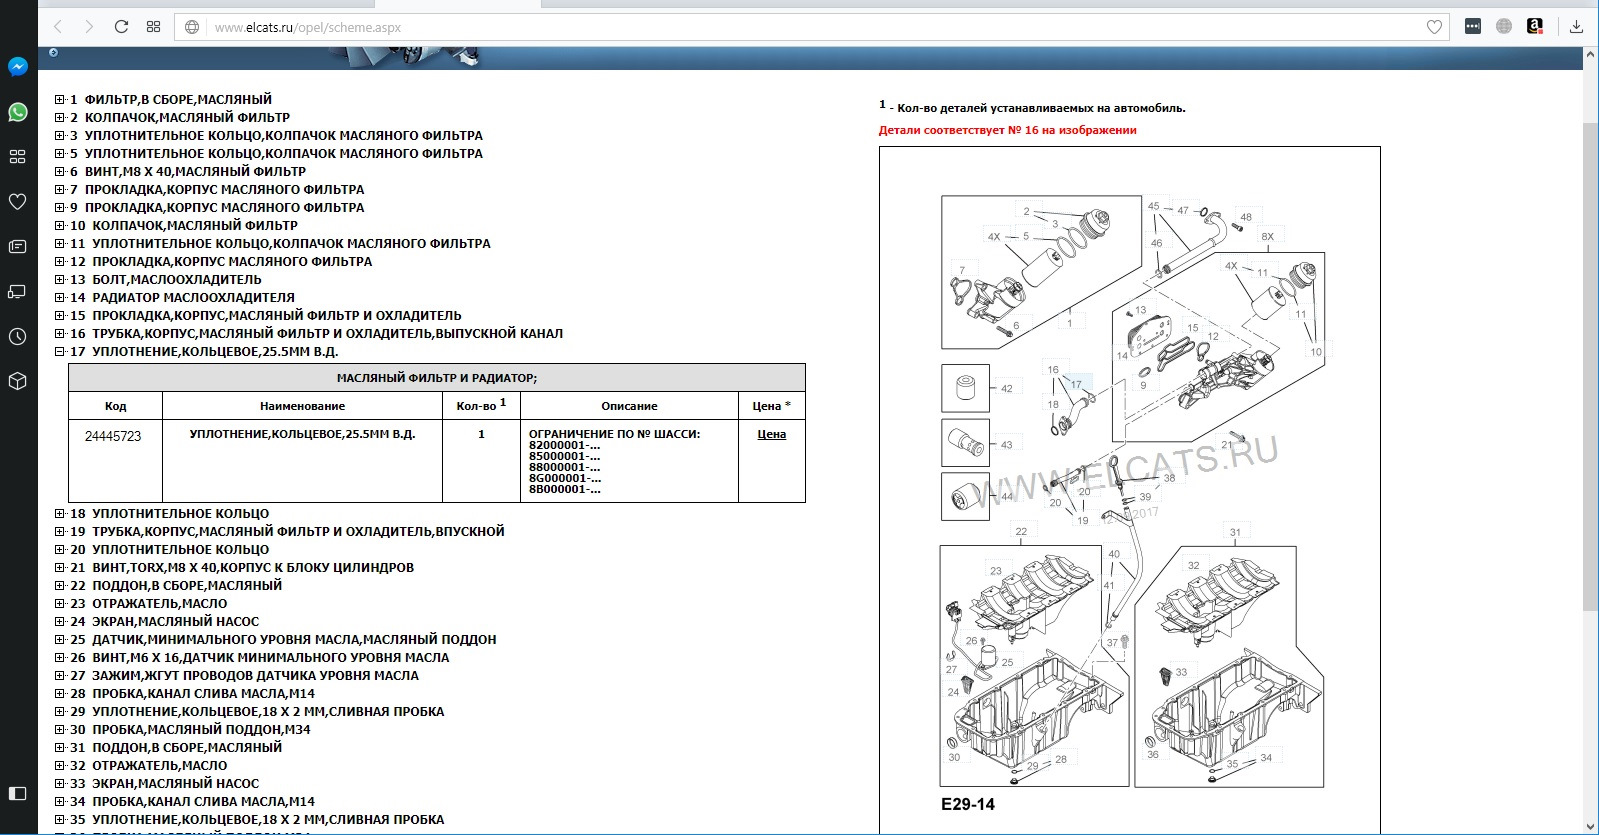This screenshot has height=835, width=1599.
Task: Open the downloads icon
Action: [1576, 27]
